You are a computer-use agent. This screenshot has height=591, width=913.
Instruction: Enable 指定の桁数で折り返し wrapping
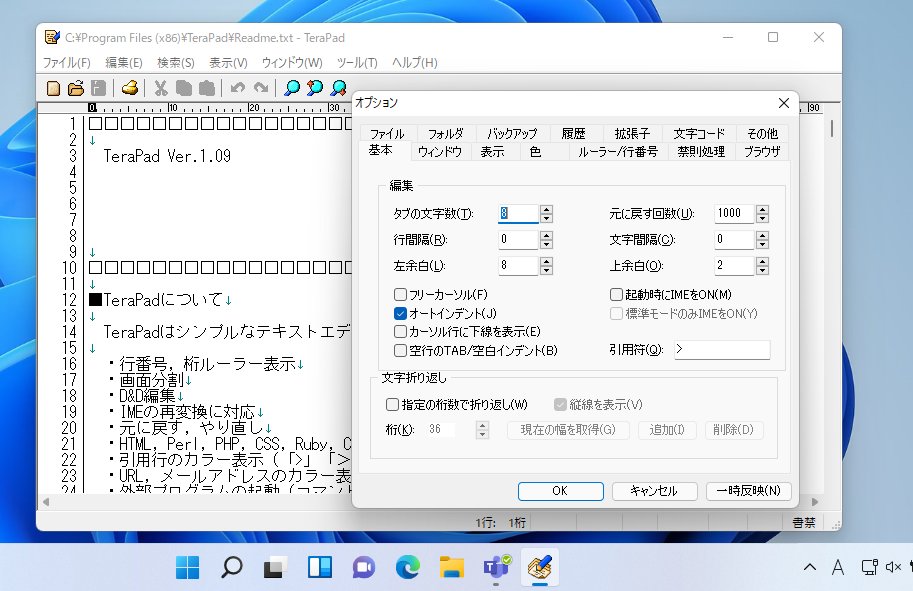[x=392, y=404]
